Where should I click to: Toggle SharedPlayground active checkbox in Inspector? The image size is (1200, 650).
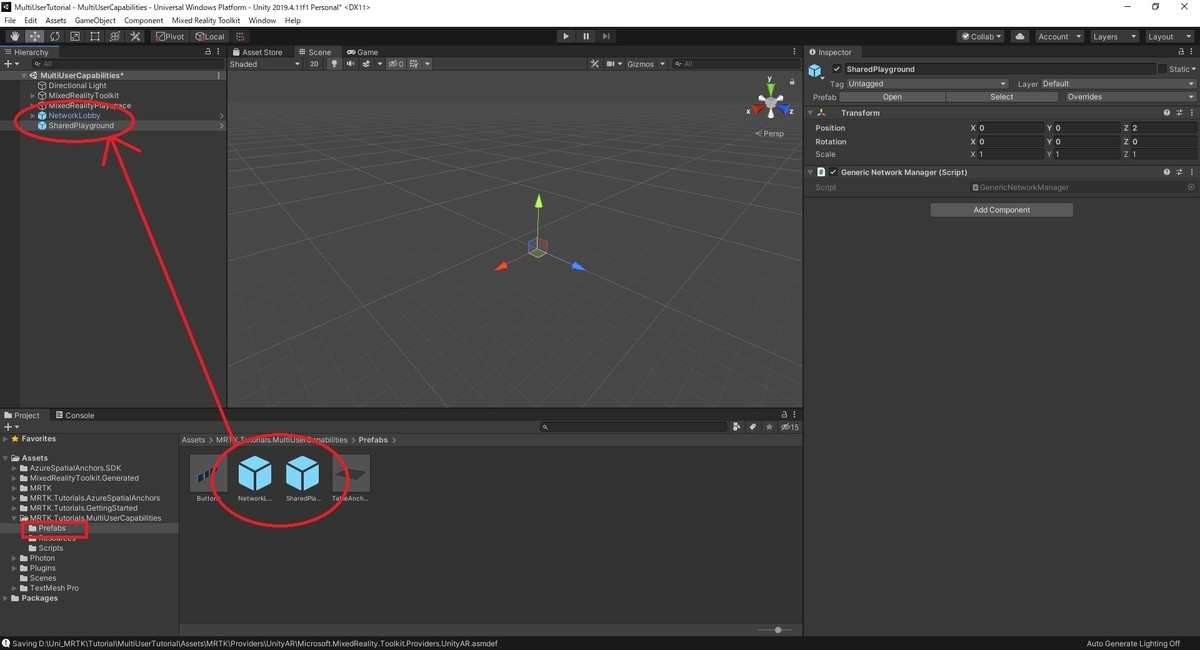coord(837,69)
